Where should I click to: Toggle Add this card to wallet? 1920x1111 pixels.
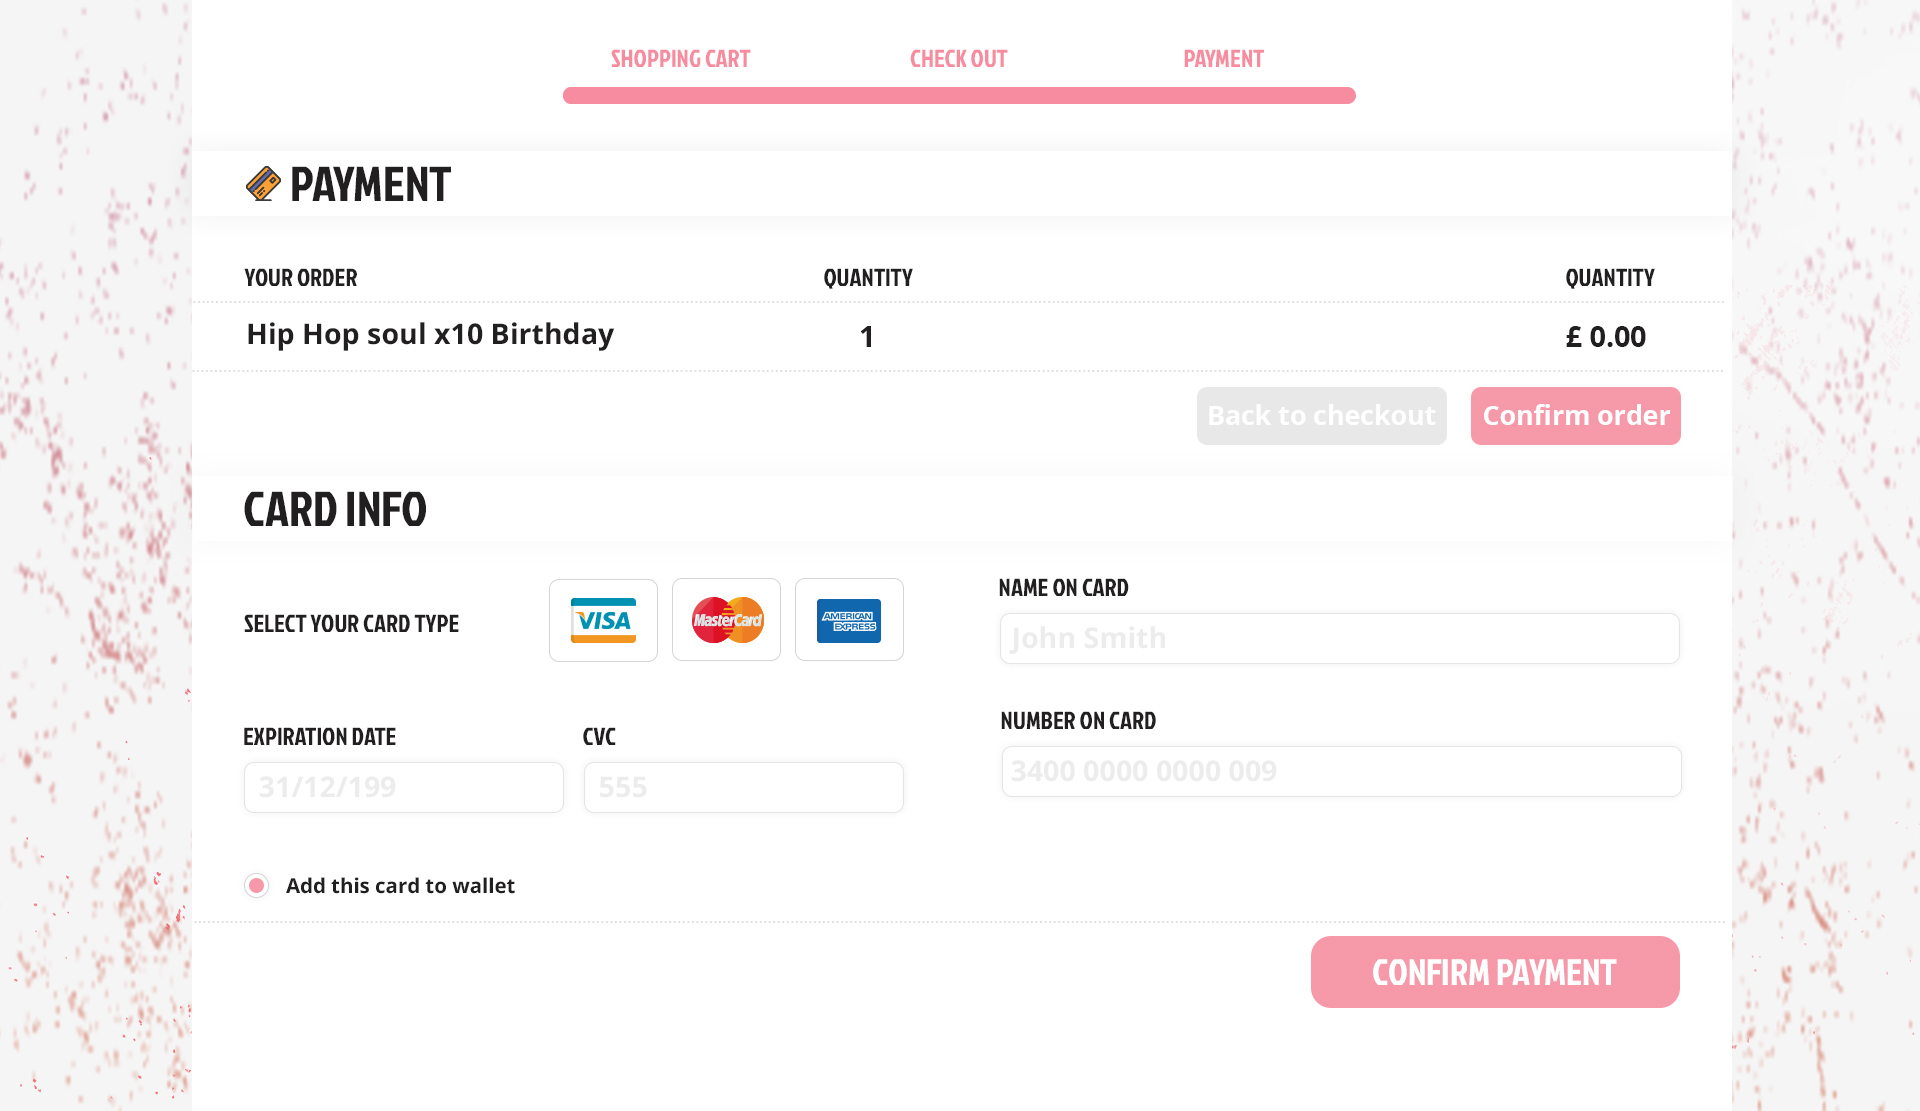tap(257, 886)
